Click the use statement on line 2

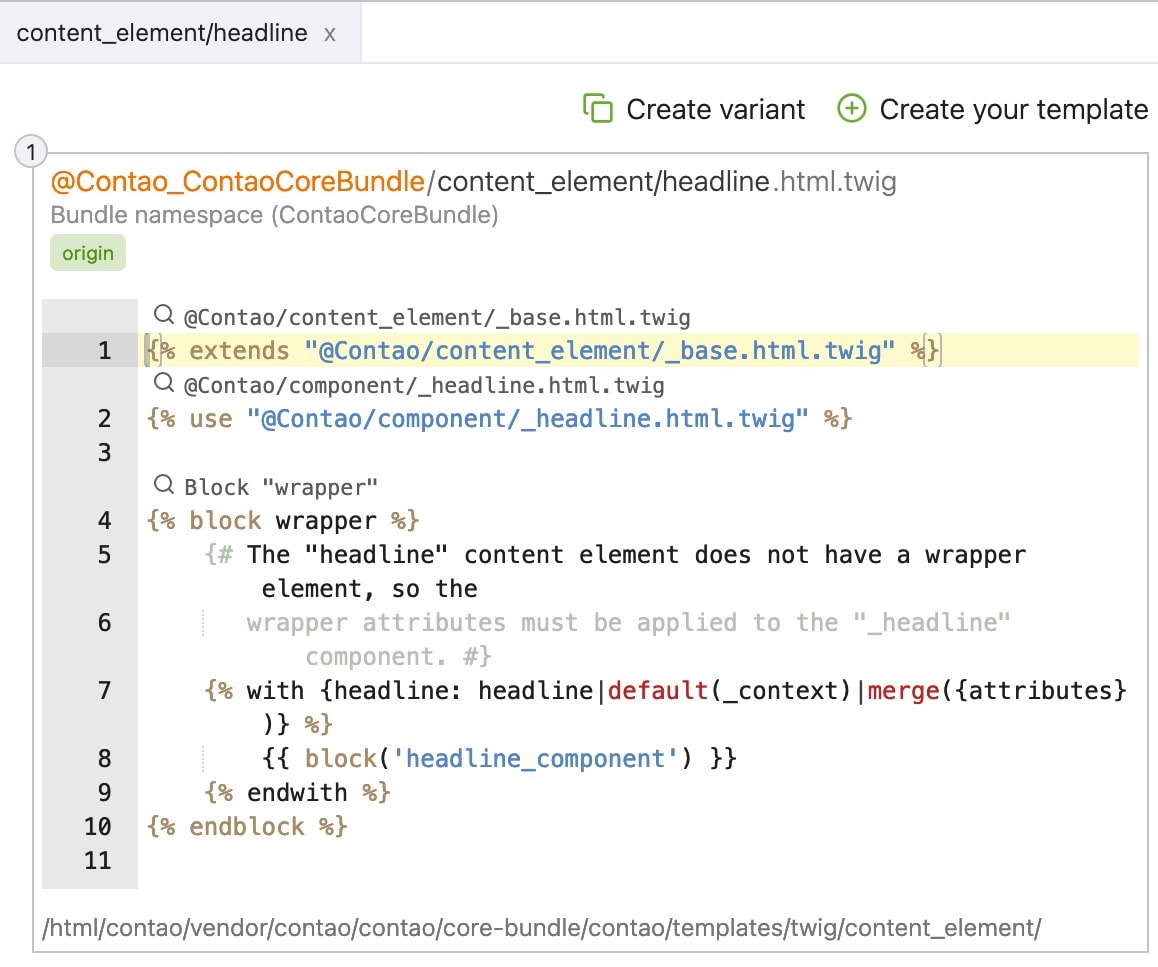499,418
